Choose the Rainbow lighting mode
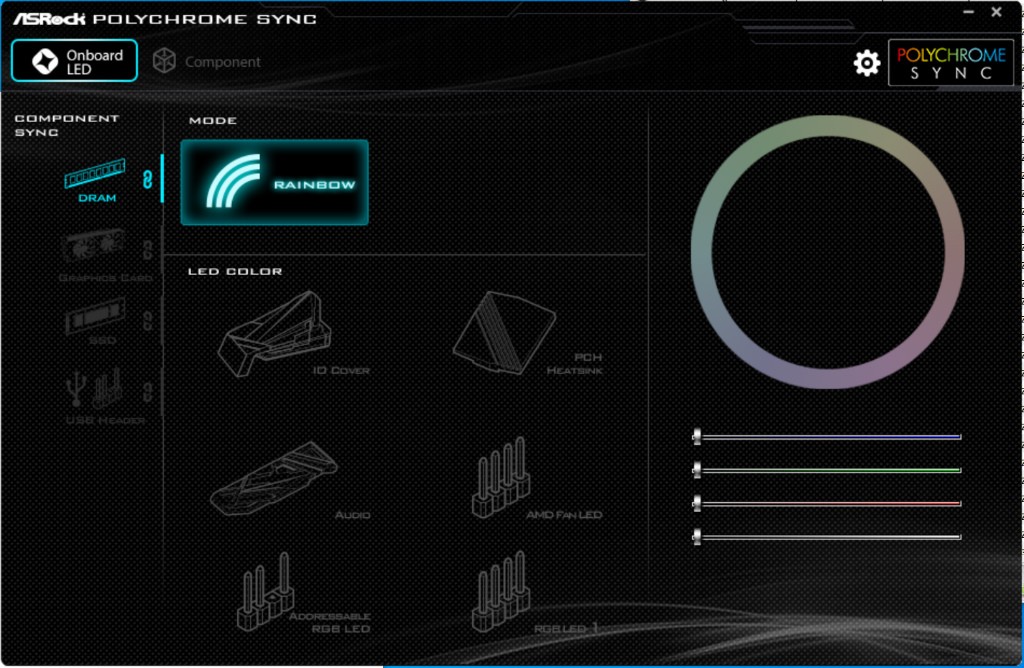Viewport: 1024px width, 668px height. 274,182
